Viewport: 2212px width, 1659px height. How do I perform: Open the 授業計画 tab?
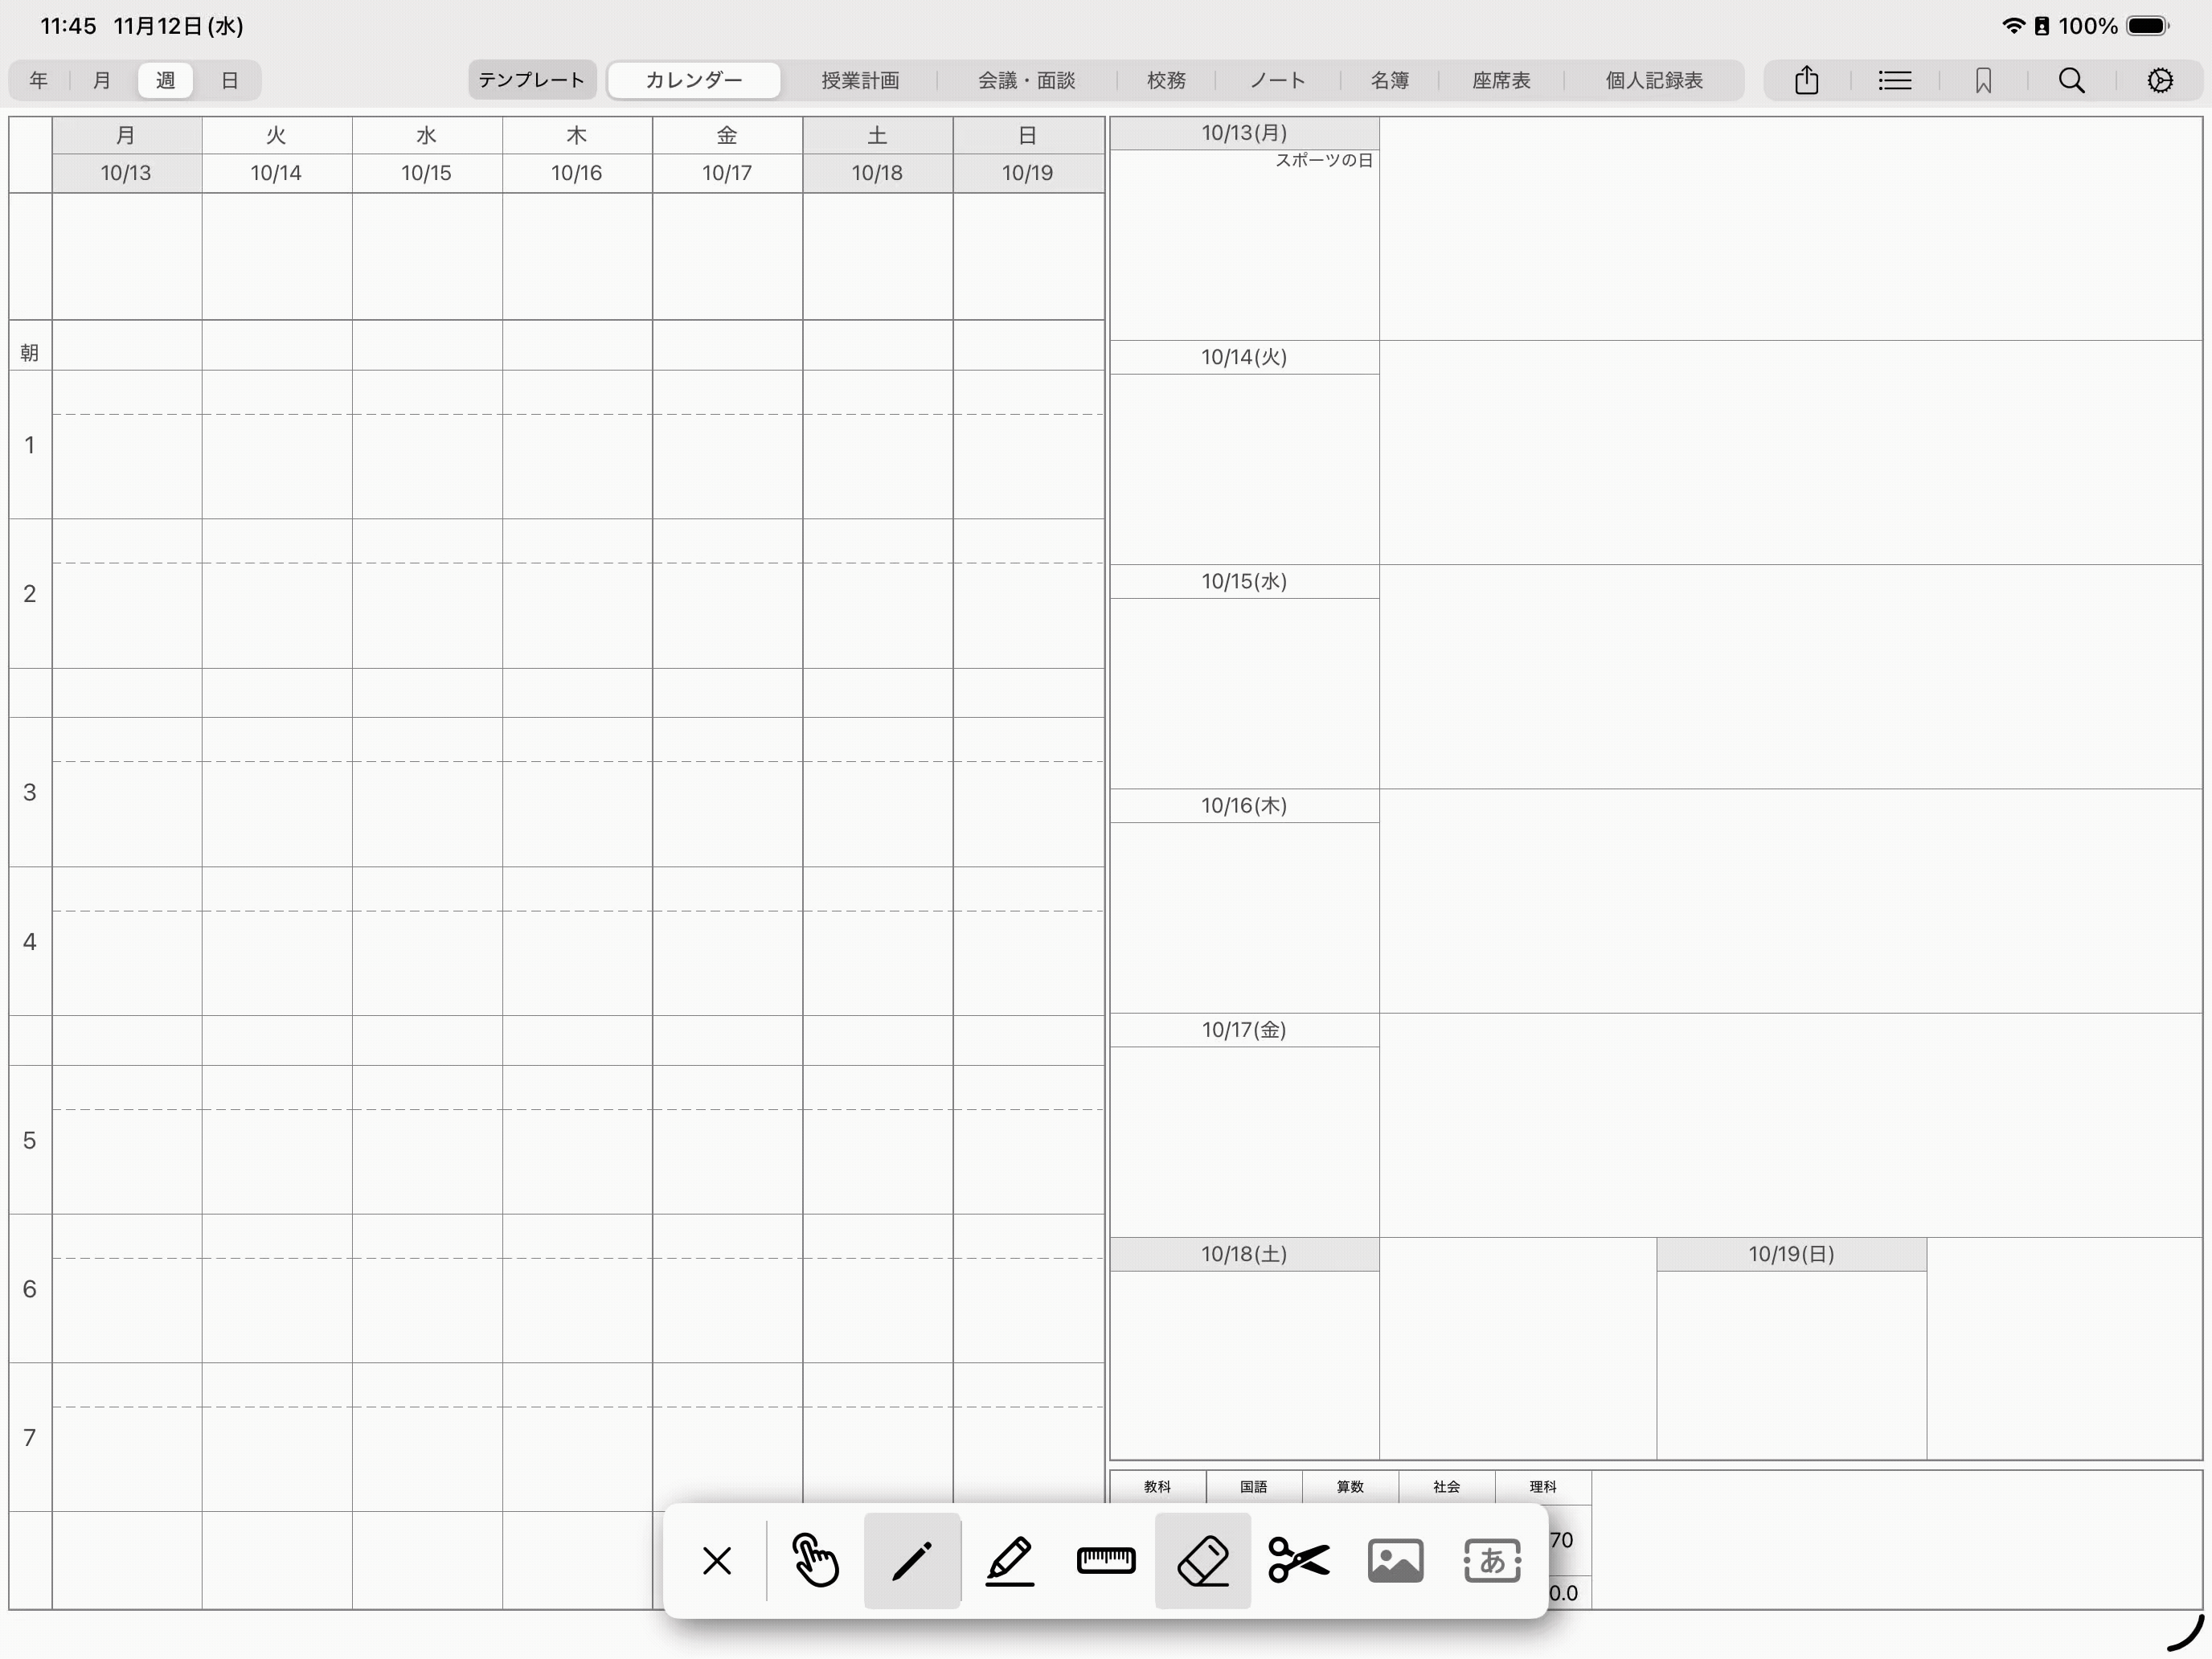tap(860, 80)
